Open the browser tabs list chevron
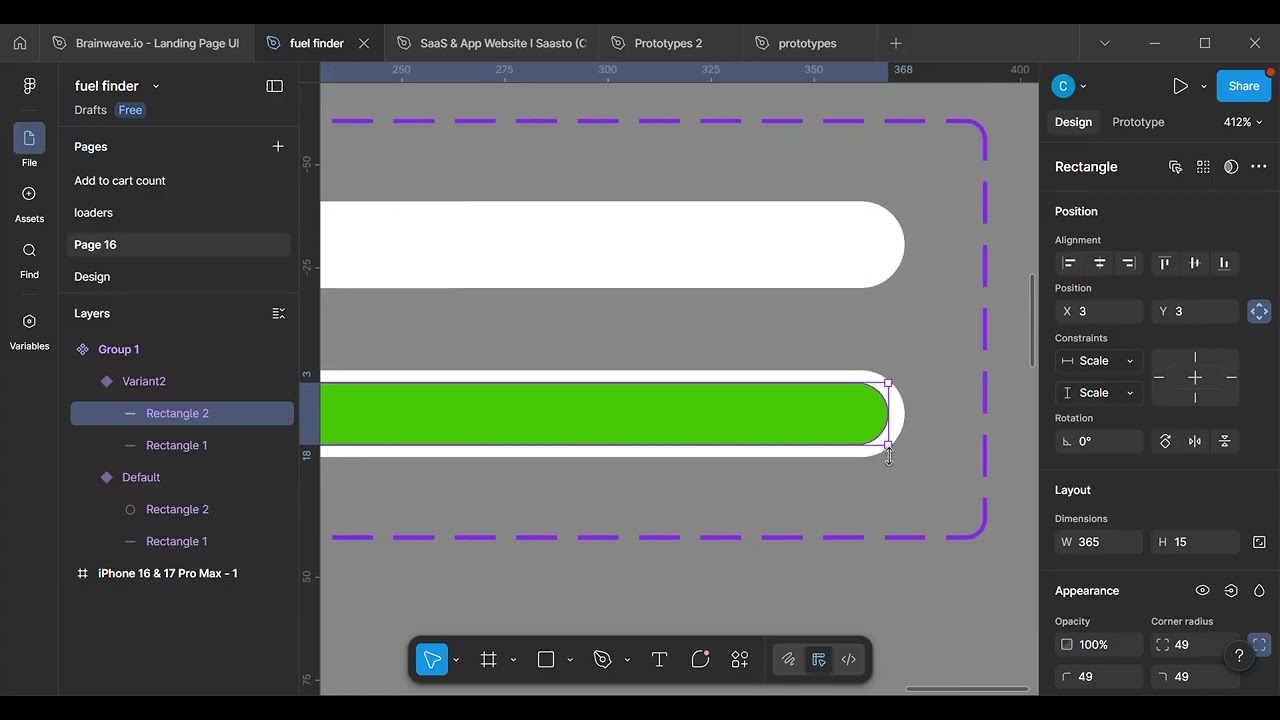Image resolution: width=1280 pixels, height=720 pixels. pyautogui.click(x=1104, y=43)
